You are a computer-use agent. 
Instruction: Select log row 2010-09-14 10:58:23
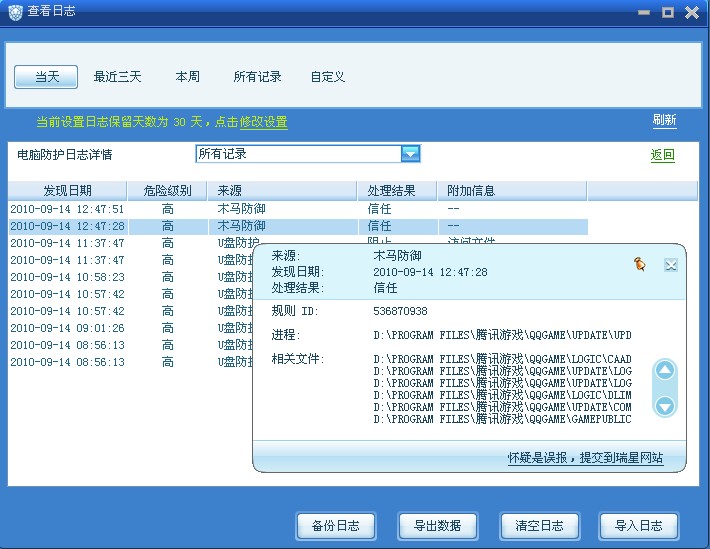pyautogui.click(x=131, y=277)
